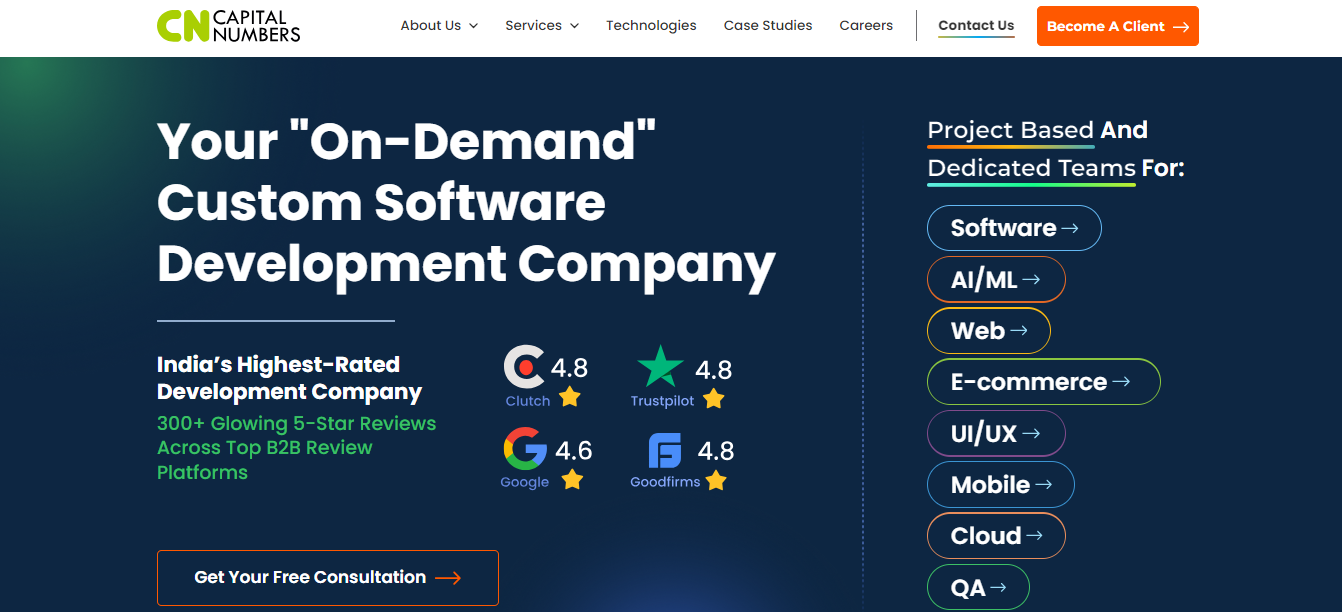Click the yellow star under Trustpilot 4.8

point(713,399)
